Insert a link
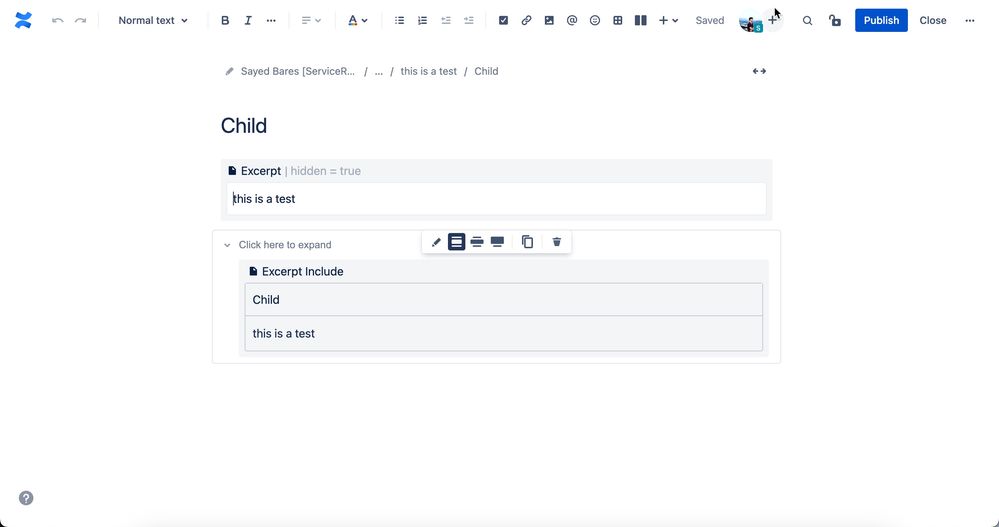This screenshot has width=999, height=527. 526,20
